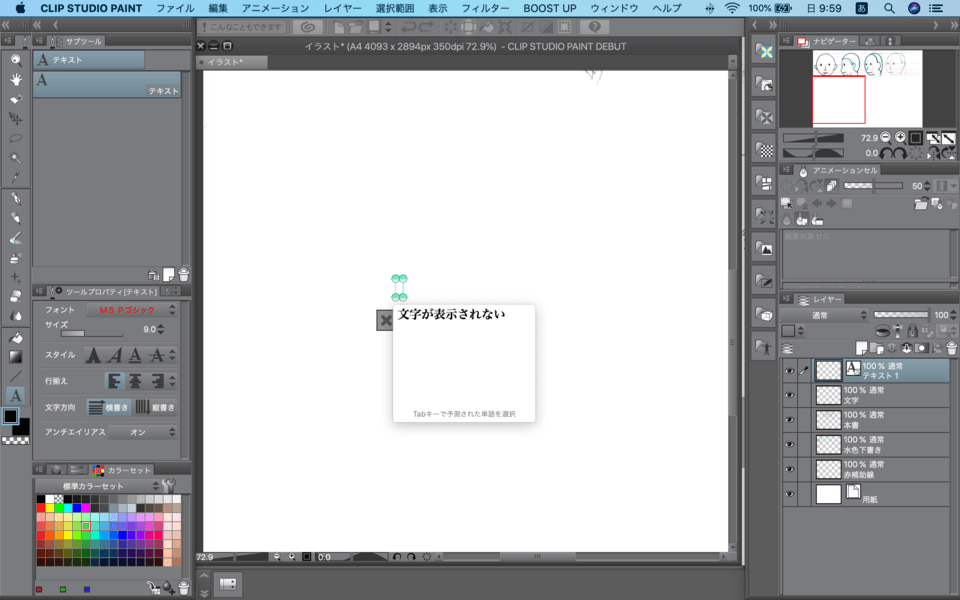Click the 横書き horizontal text button
960x600 pixels.
coord(109,407)
